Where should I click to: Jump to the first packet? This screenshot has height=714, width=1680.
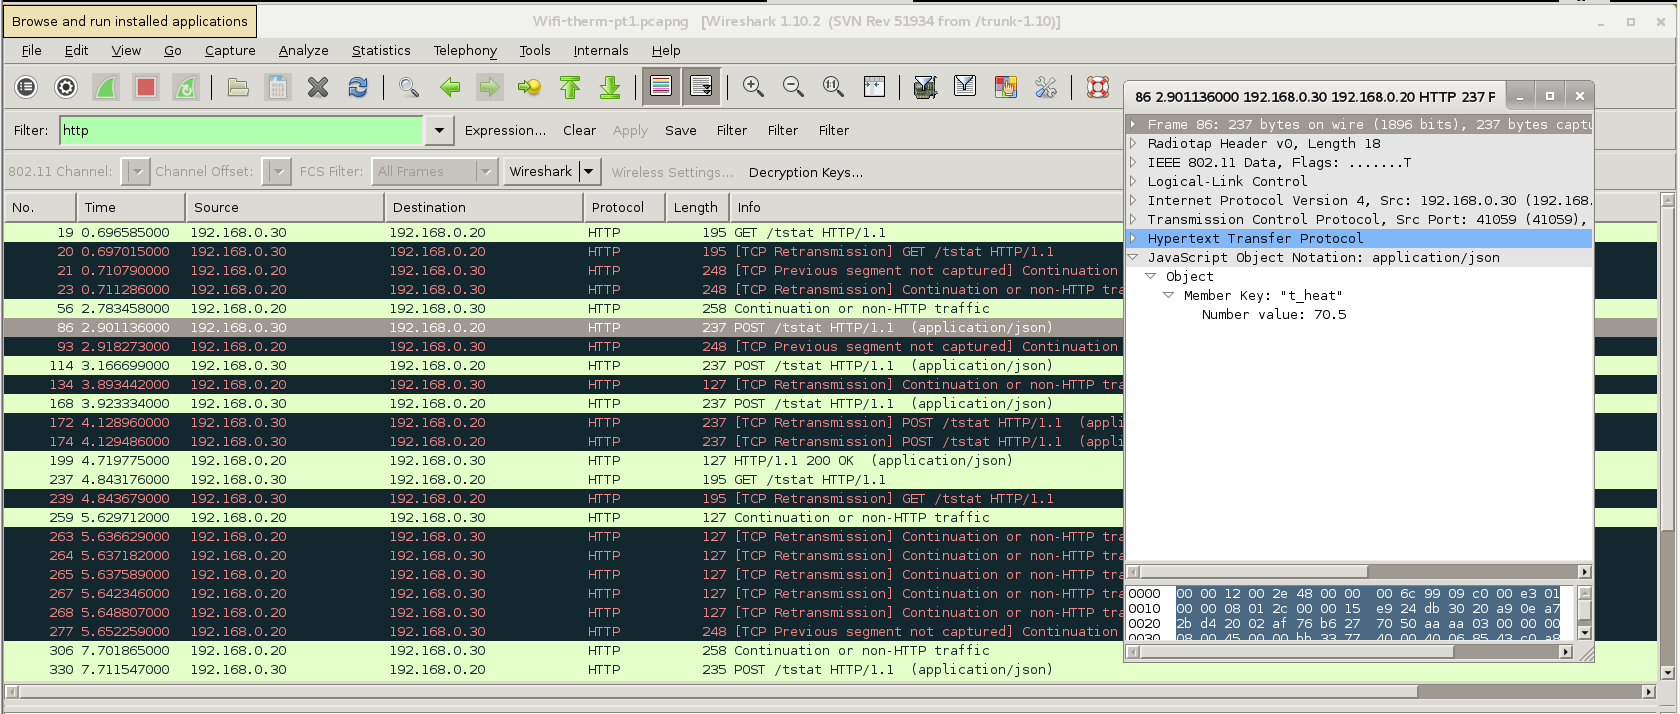click(x=570, y=87)
